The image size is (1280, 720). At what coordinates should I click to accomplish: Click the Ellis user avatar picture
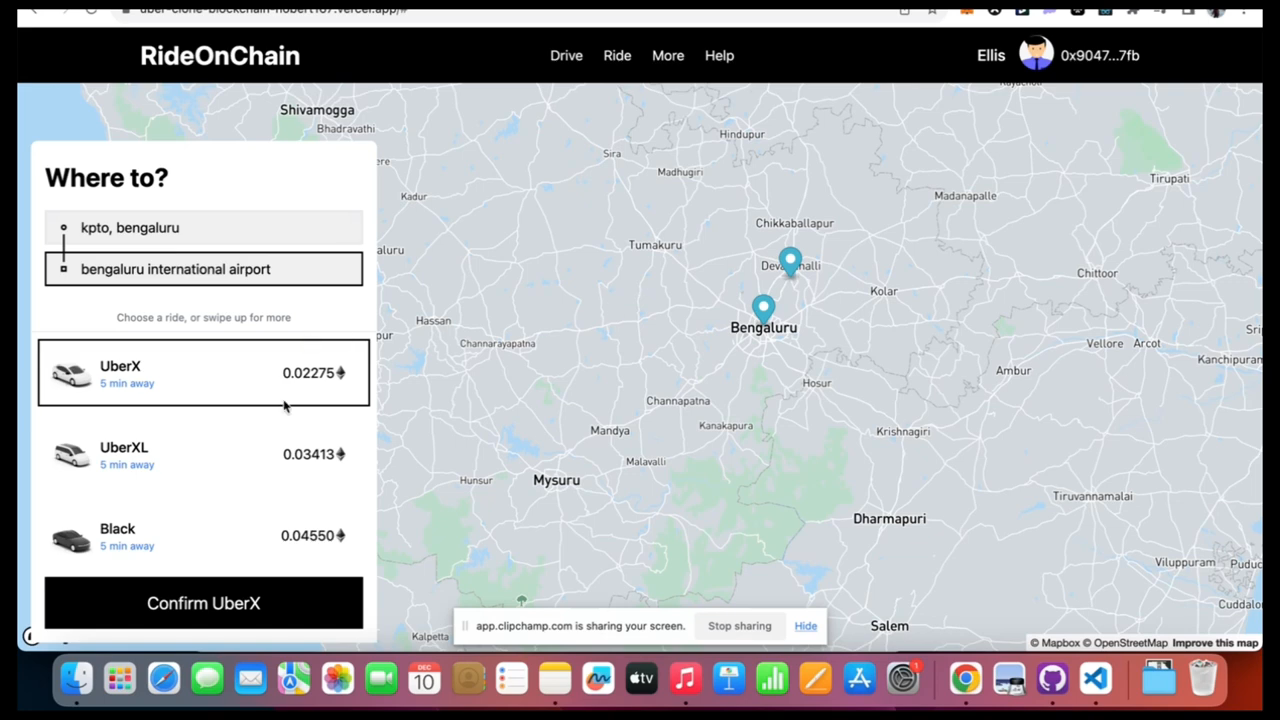pos(1036,54)
